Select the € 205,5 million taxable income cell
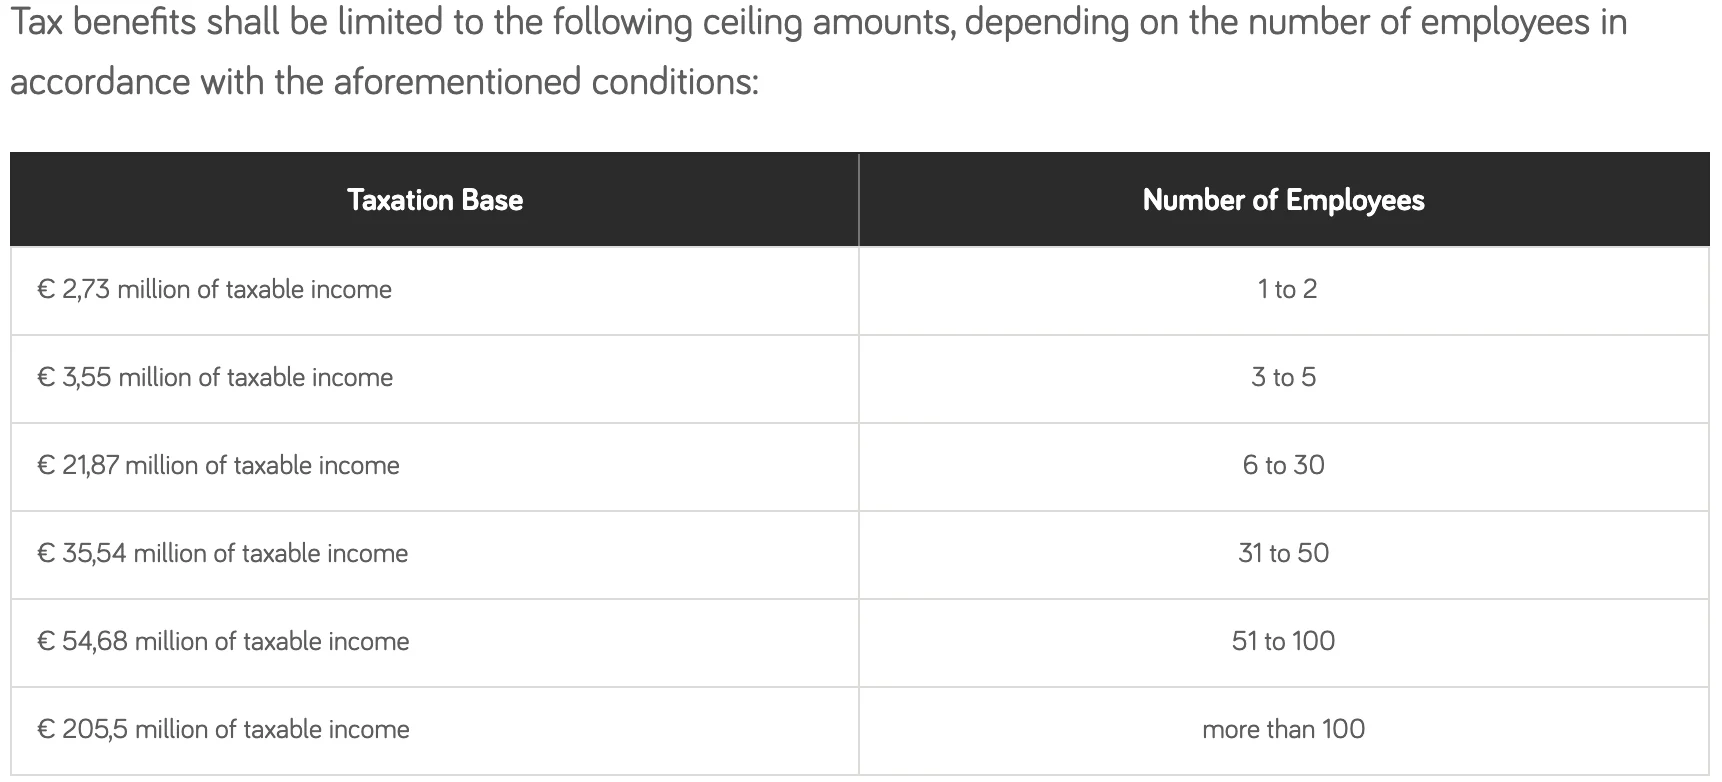The image size is (1722, 782). click(x=434, y=730)
